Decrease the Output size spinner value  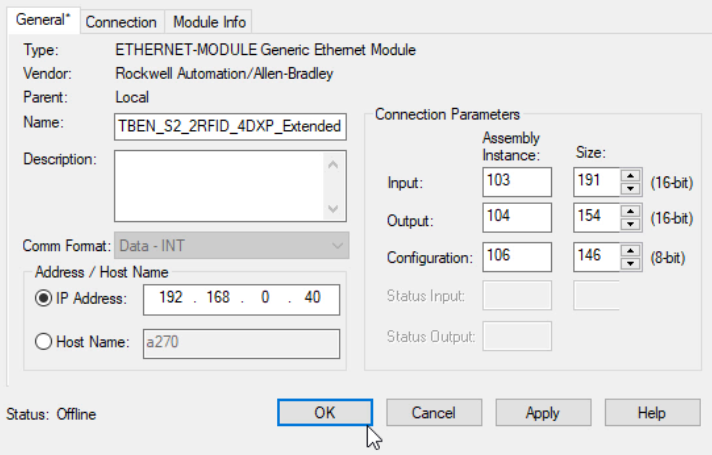(x=630, y=224)
